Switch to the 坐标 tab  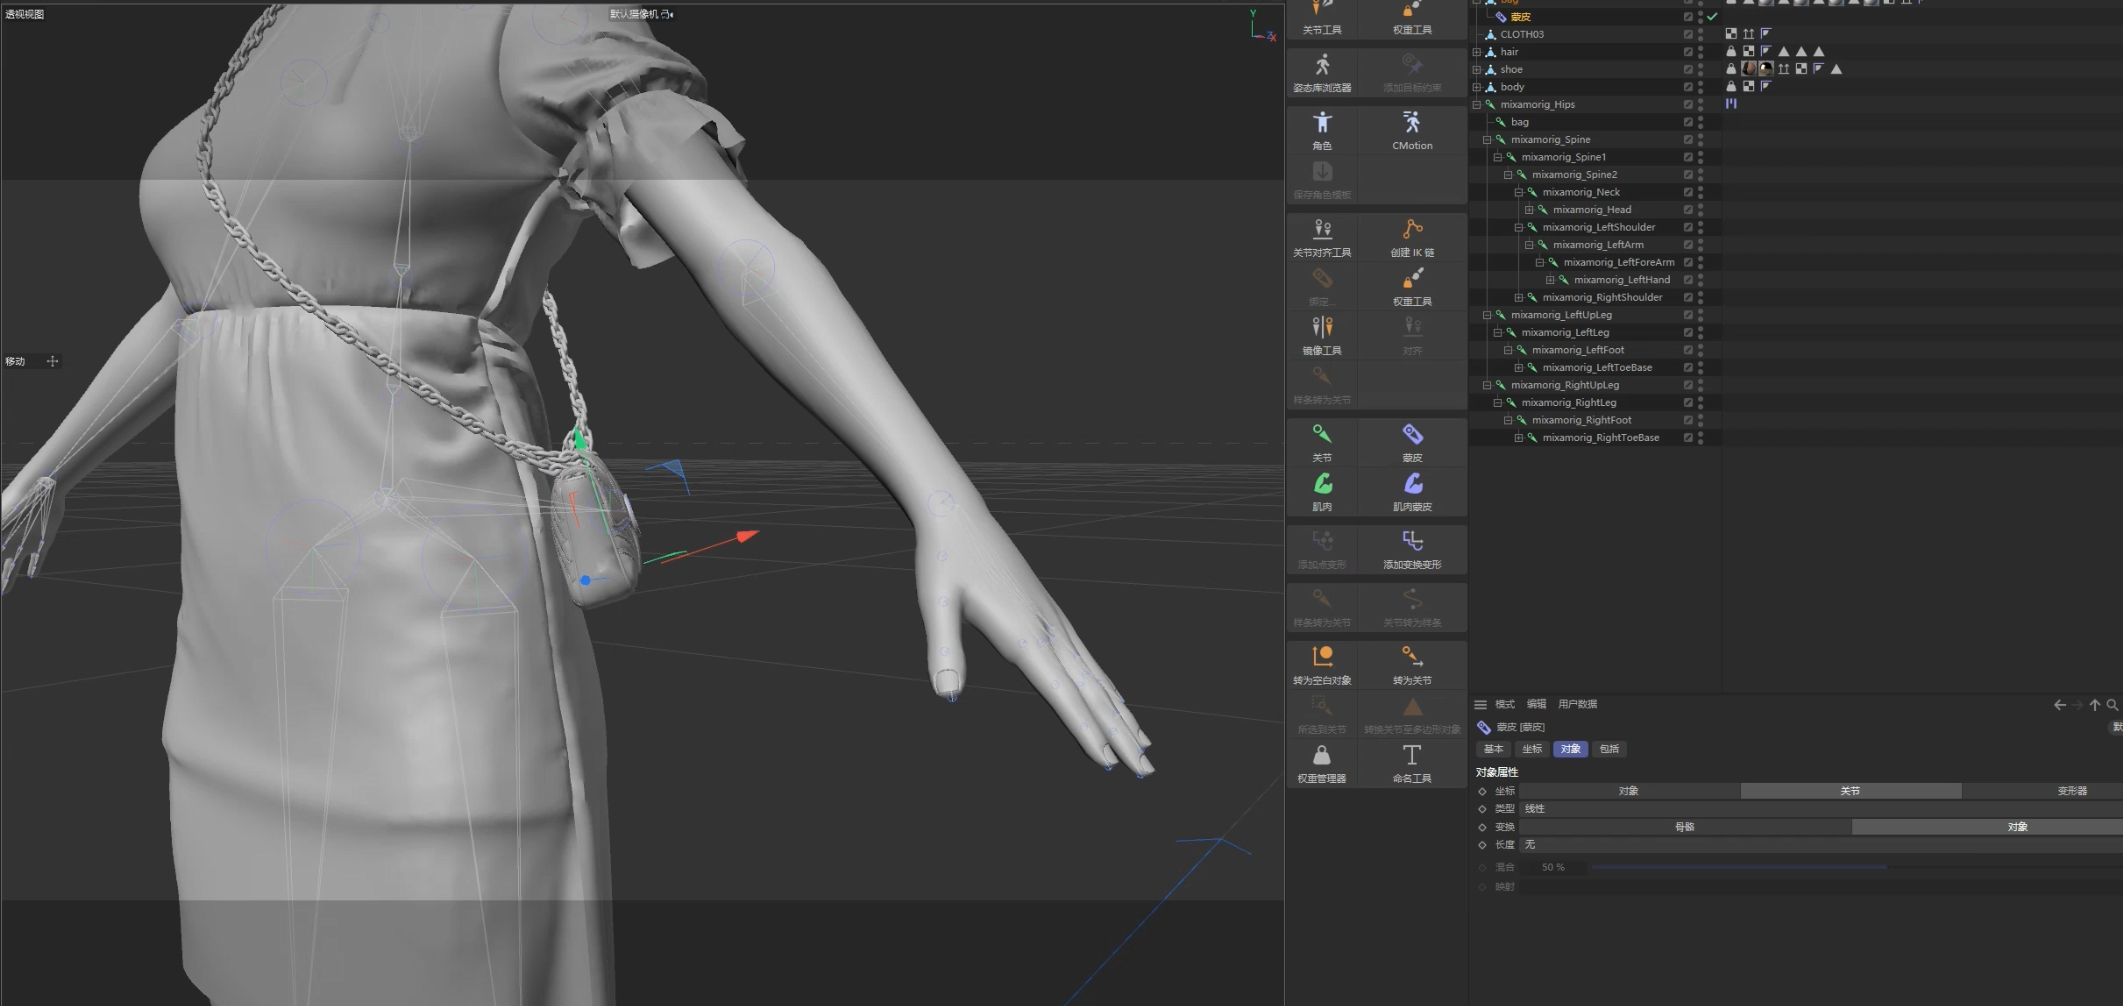1532,749
